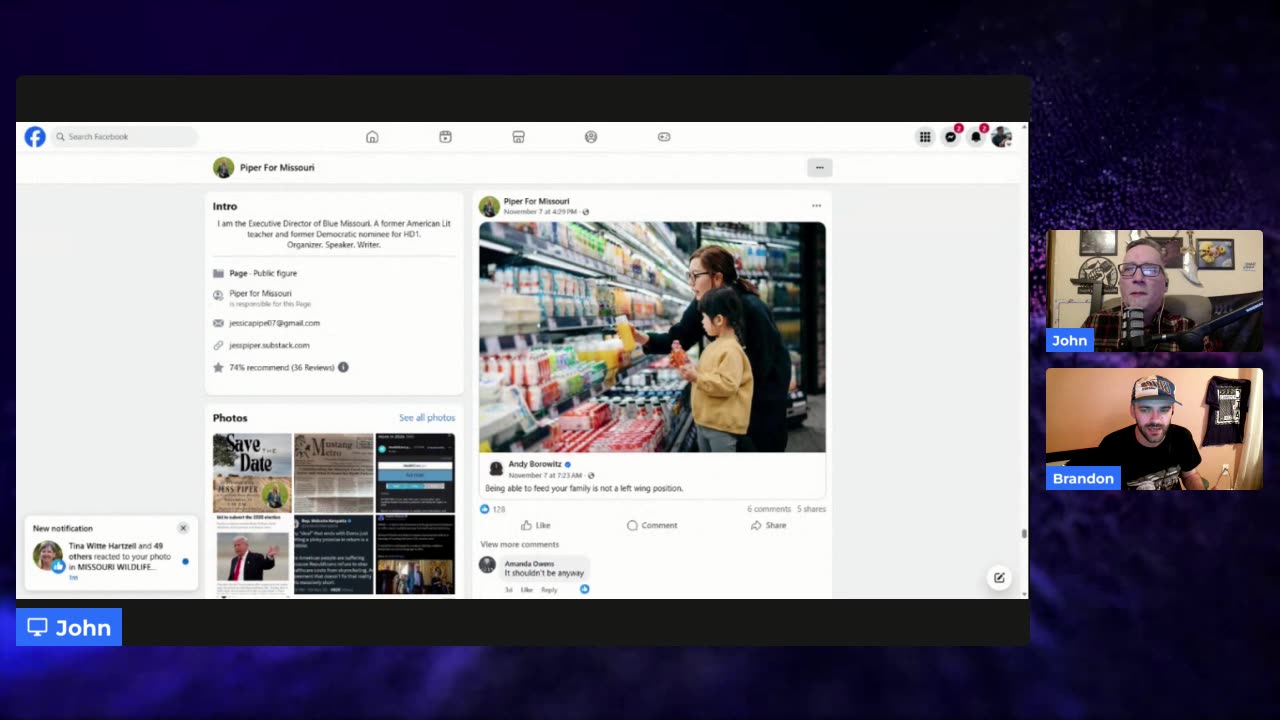Click the Like button on the post
This screenshot has width=1280, height=720.
click(x=536, y=525)
